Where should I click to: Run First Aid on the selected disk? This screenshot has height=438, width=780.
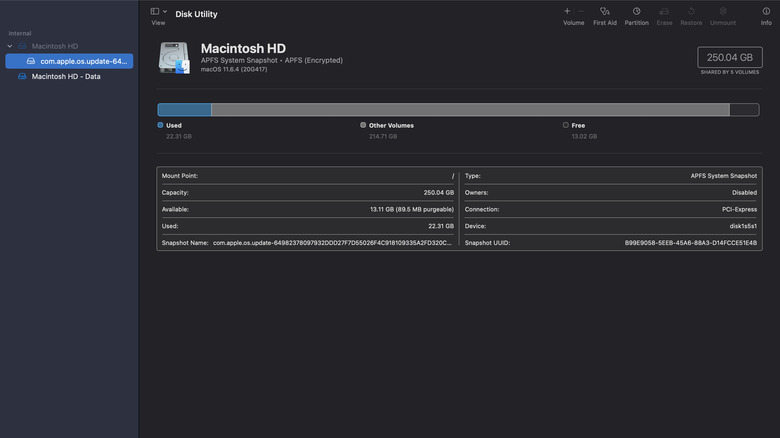click(x=604, y=11)
